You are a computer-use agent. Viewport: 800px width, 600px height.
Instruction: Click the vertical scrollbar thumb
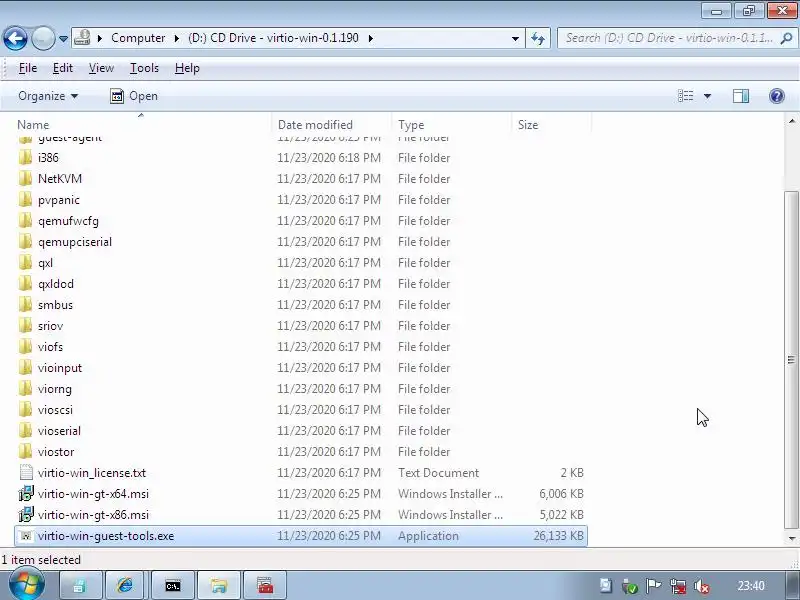[x=791, y=360]
